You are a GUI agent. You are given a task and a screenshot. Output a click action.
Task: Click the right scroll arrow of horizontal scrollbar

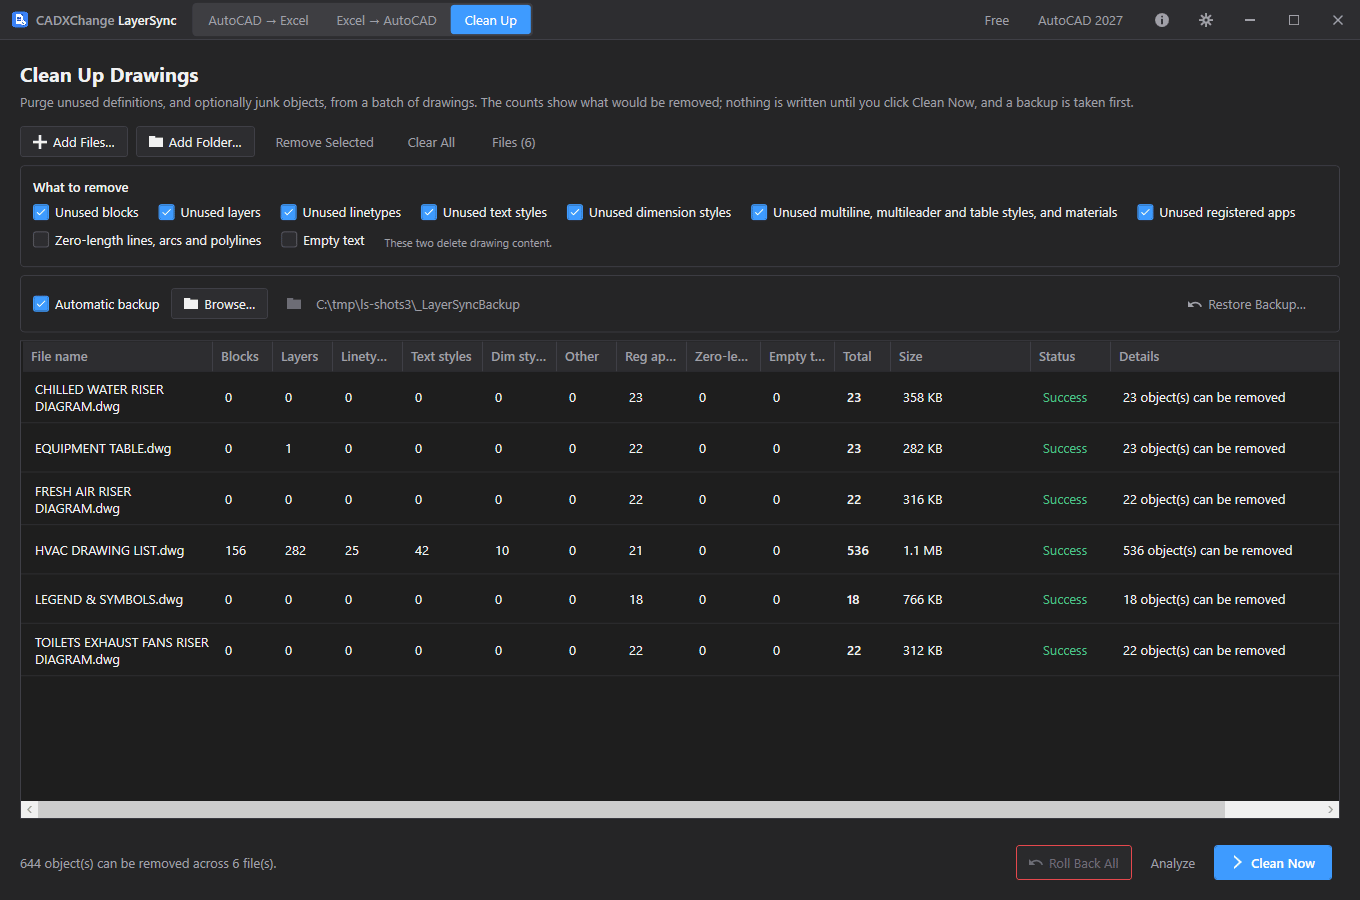[x=1331, y=809]
